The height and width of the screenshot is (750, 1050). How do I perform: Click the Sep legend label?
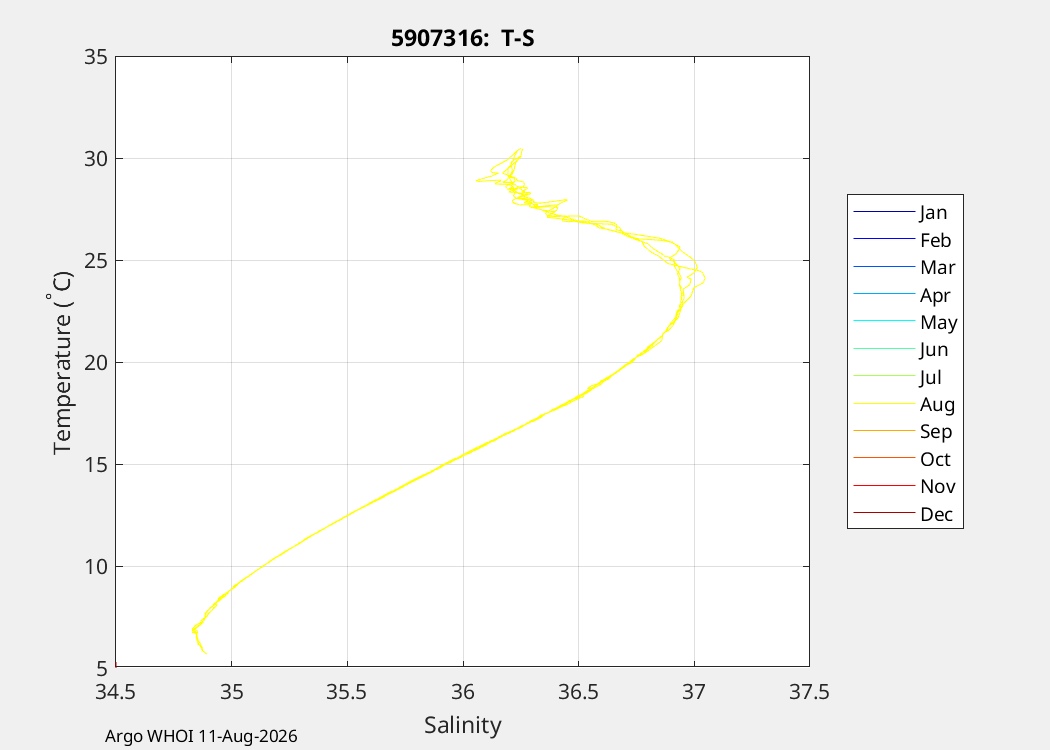935,431
